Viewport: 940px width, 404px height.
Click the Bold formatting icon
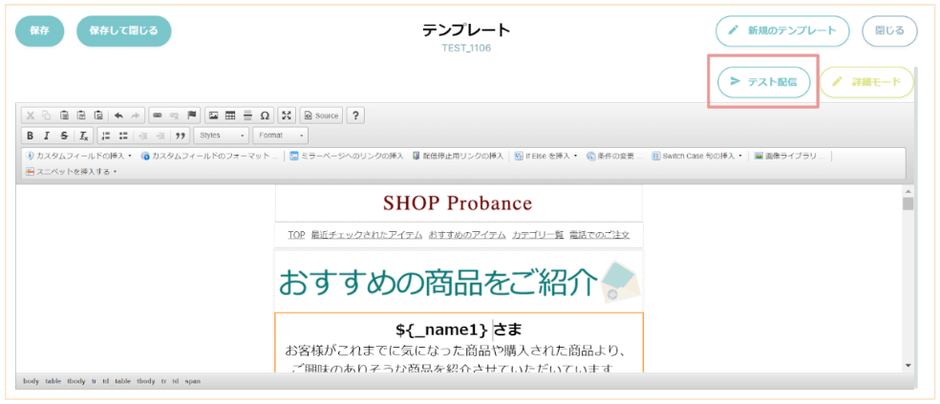pyautogui.click(x=30, y=135)
